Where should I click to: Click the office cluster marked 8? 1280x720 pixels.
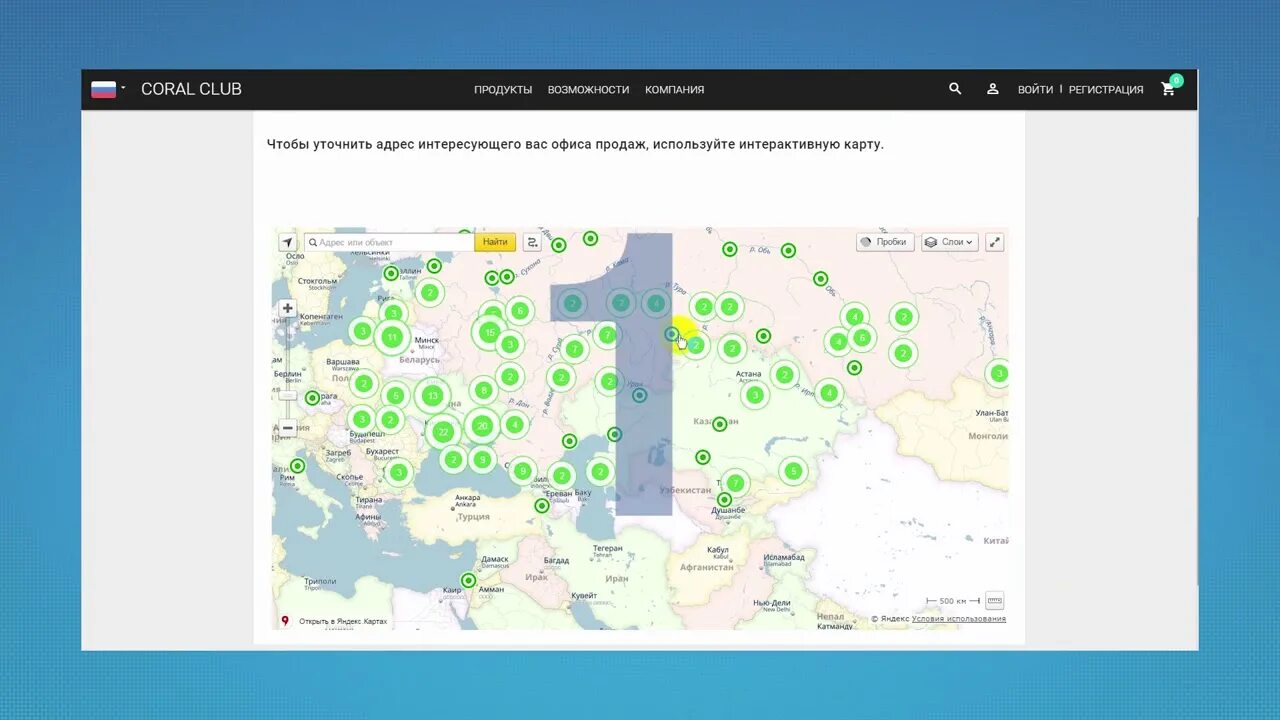(x=483, y=391)
